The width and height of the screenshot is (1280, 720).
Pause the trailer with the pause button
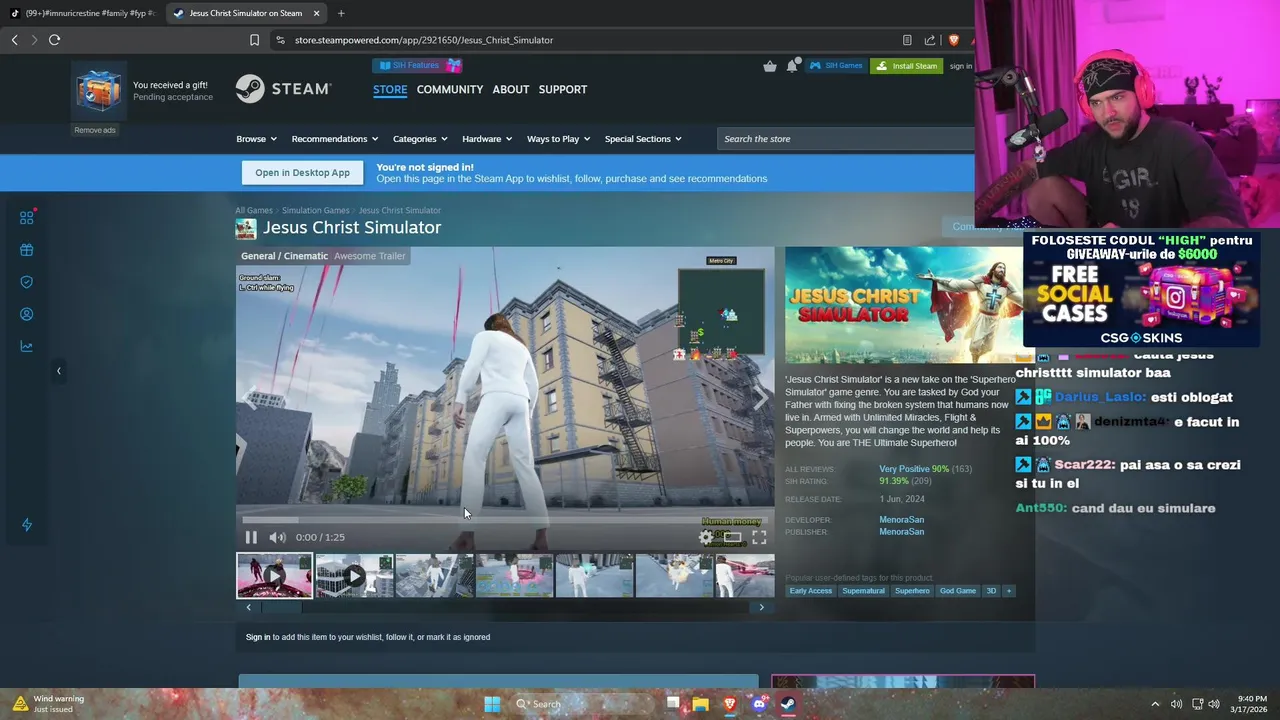(x=251, y=537)
